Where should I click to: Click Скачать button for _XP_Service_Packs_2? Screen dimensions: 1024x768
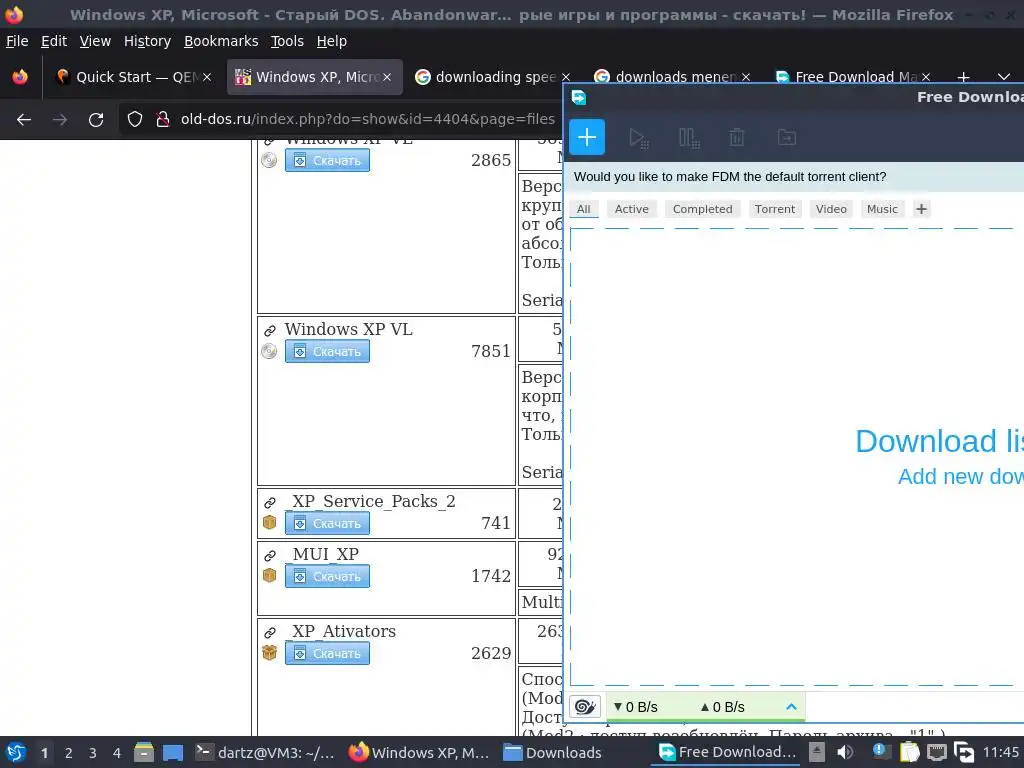coord(327,524)
